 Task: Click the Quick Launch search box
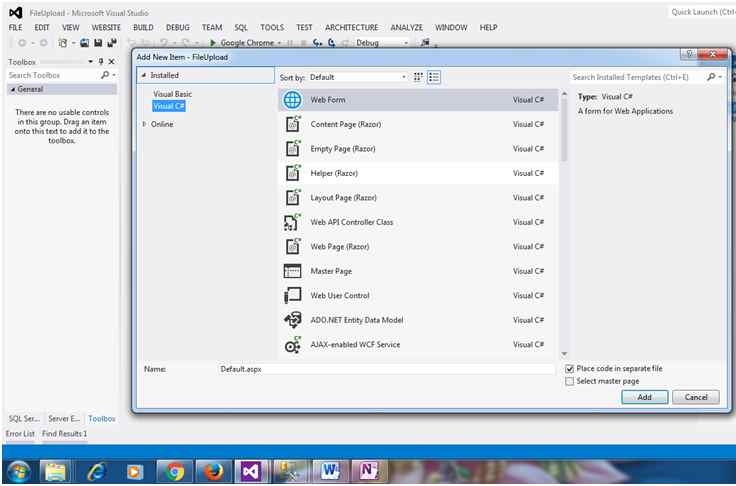[701, 12]
